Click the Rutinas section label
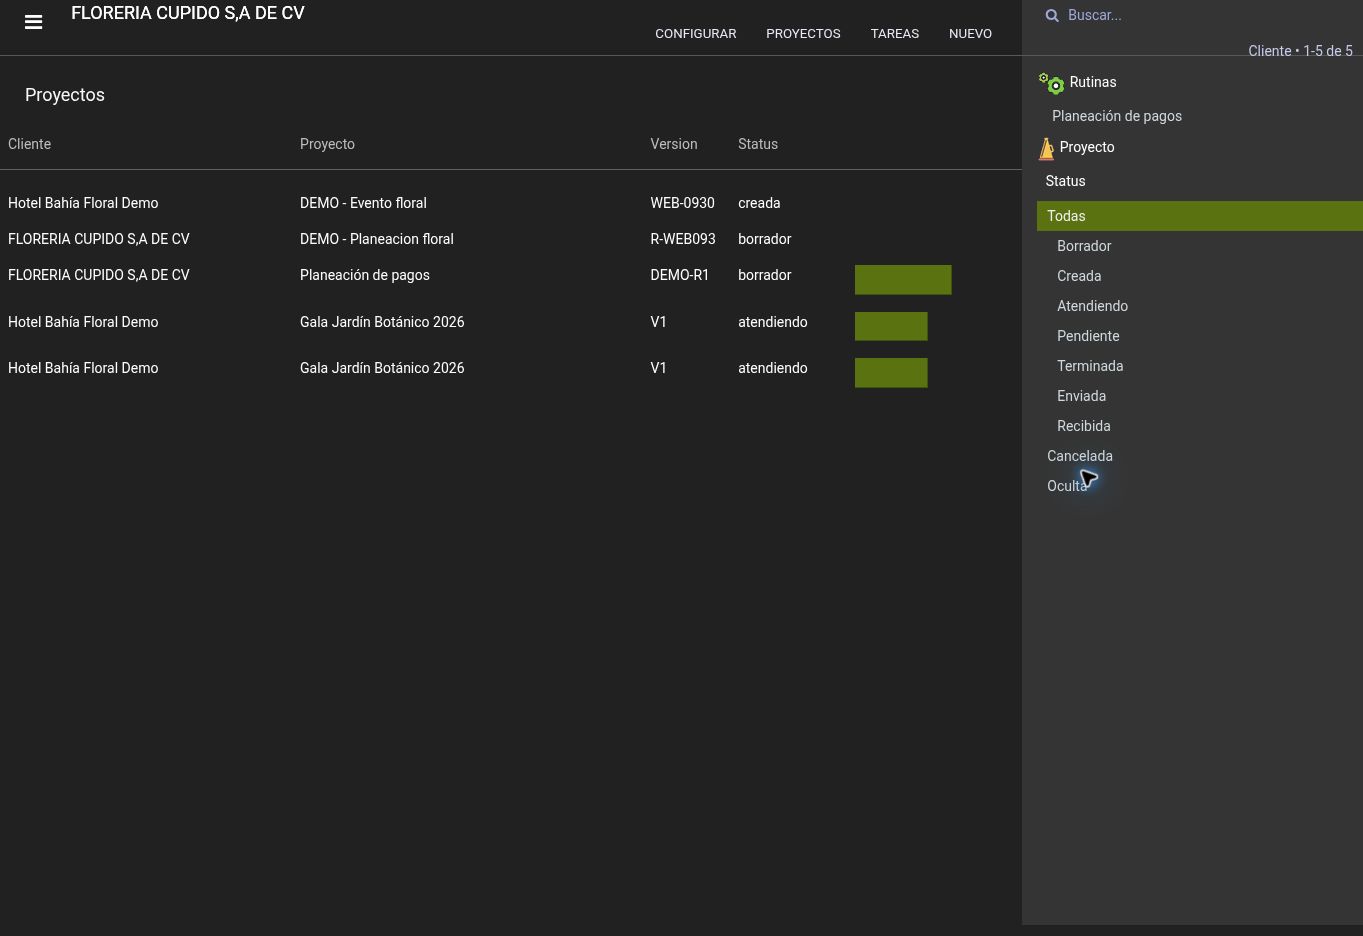This screenshot has height=936, width=1363. coord(1093,82)
